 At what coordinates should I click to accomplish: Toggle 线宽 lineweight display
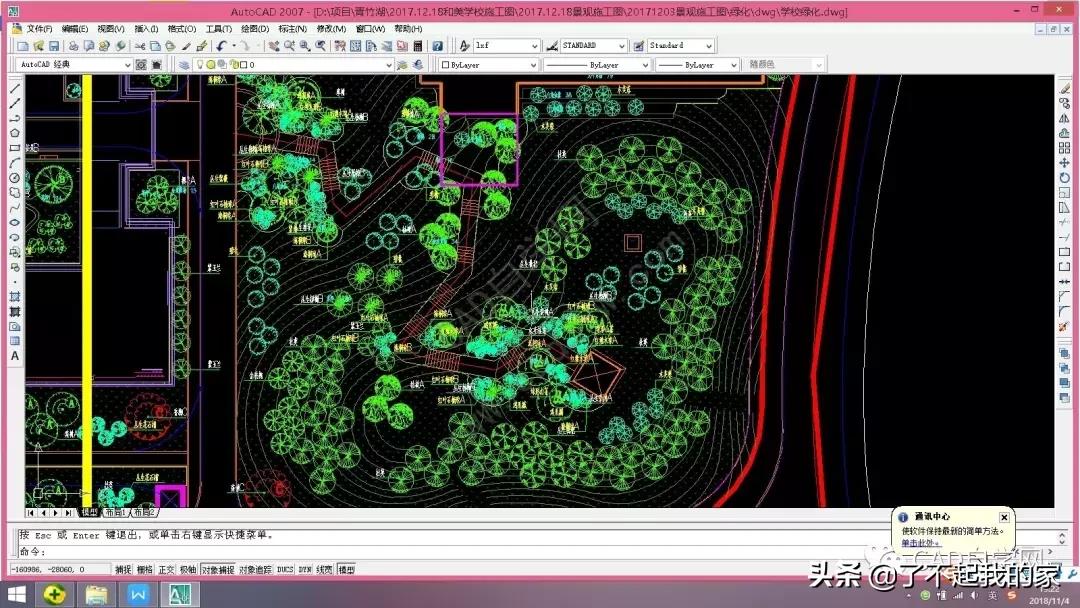(x=324, y=569)
